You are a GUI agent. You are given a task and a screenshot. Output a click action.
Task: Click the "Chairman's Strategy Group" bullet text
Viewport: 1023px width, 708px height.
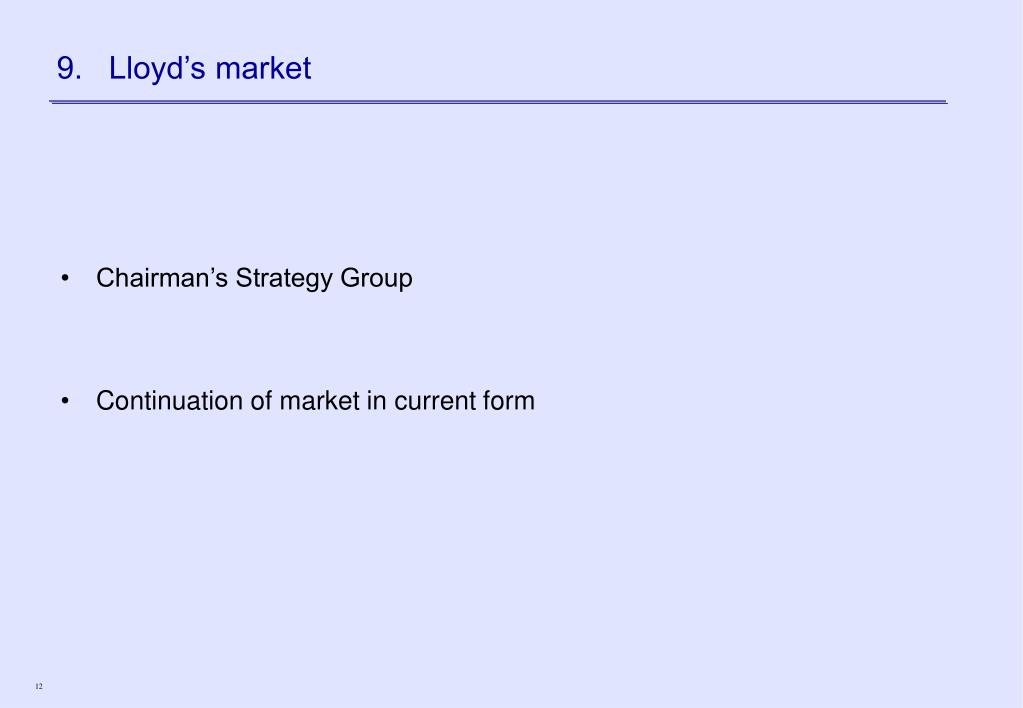(254, 279)
